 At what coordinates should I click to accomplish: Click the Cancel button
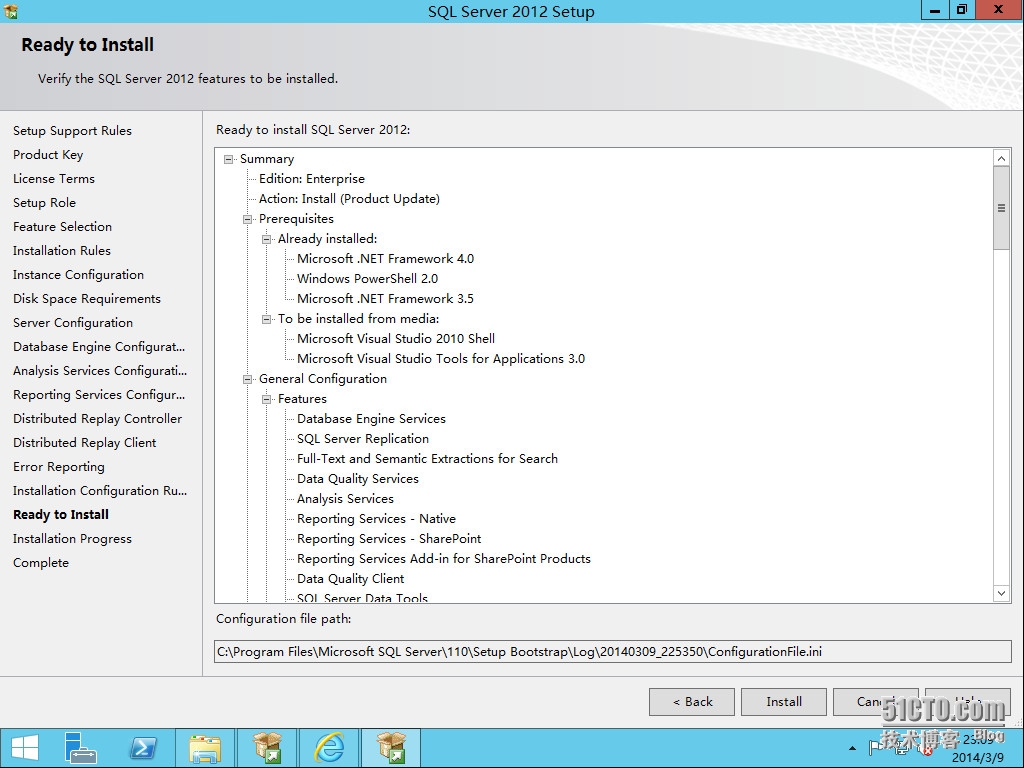tap(876, 701)
